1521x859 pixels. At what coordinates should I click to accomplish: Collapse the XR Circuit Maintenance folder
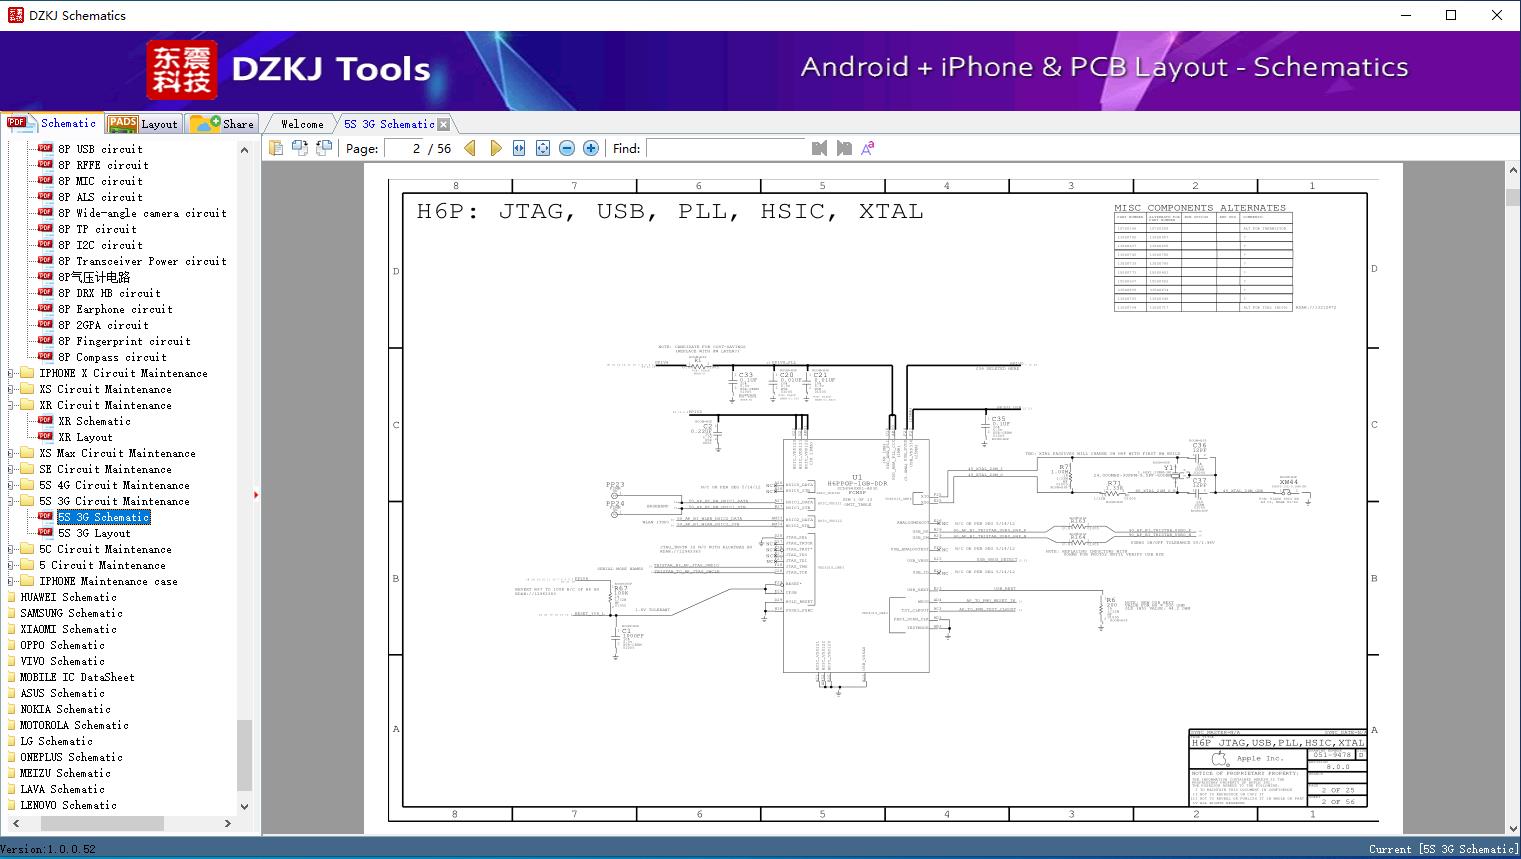click(x=12, y=406)
